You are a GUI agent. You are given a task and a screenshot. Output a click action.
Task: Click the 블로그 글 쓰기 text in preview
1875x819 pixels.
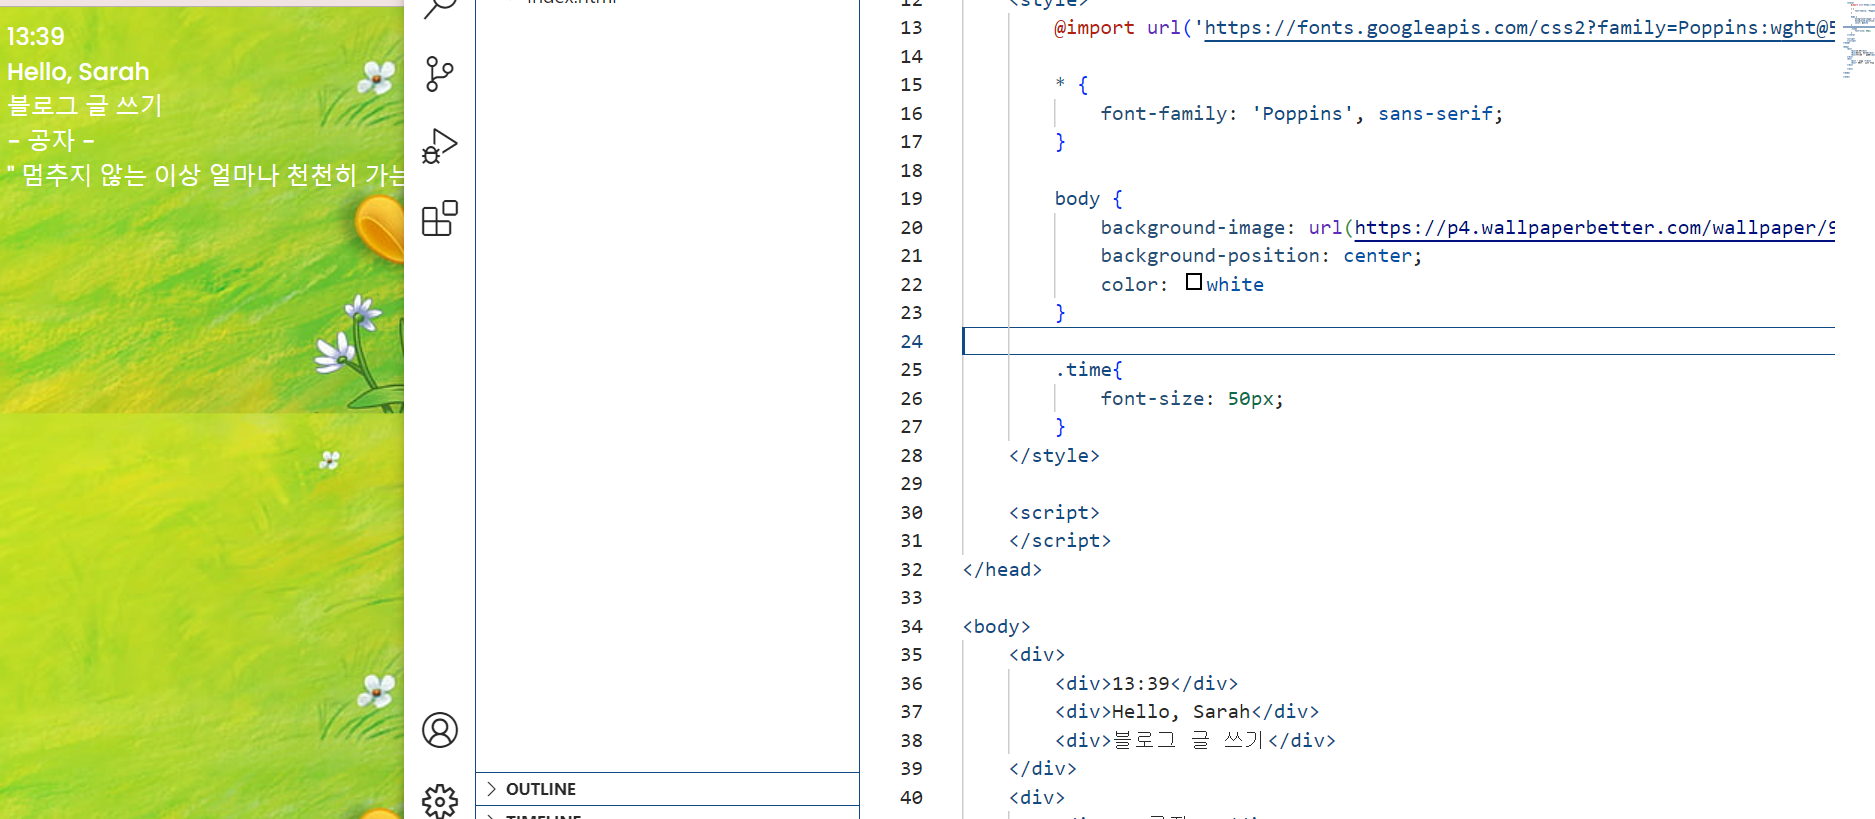pos(84,106)
